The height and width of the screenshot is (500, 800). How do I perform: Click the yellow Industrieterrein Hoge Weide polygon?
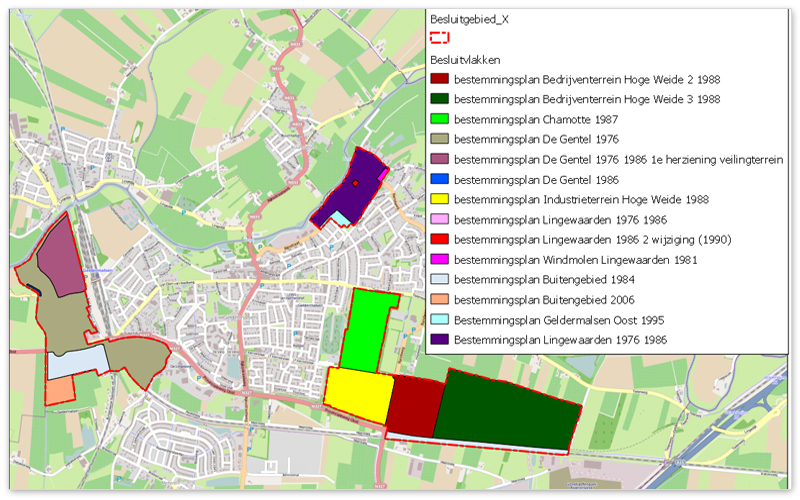pyautogui.click(x=359, y=395)
